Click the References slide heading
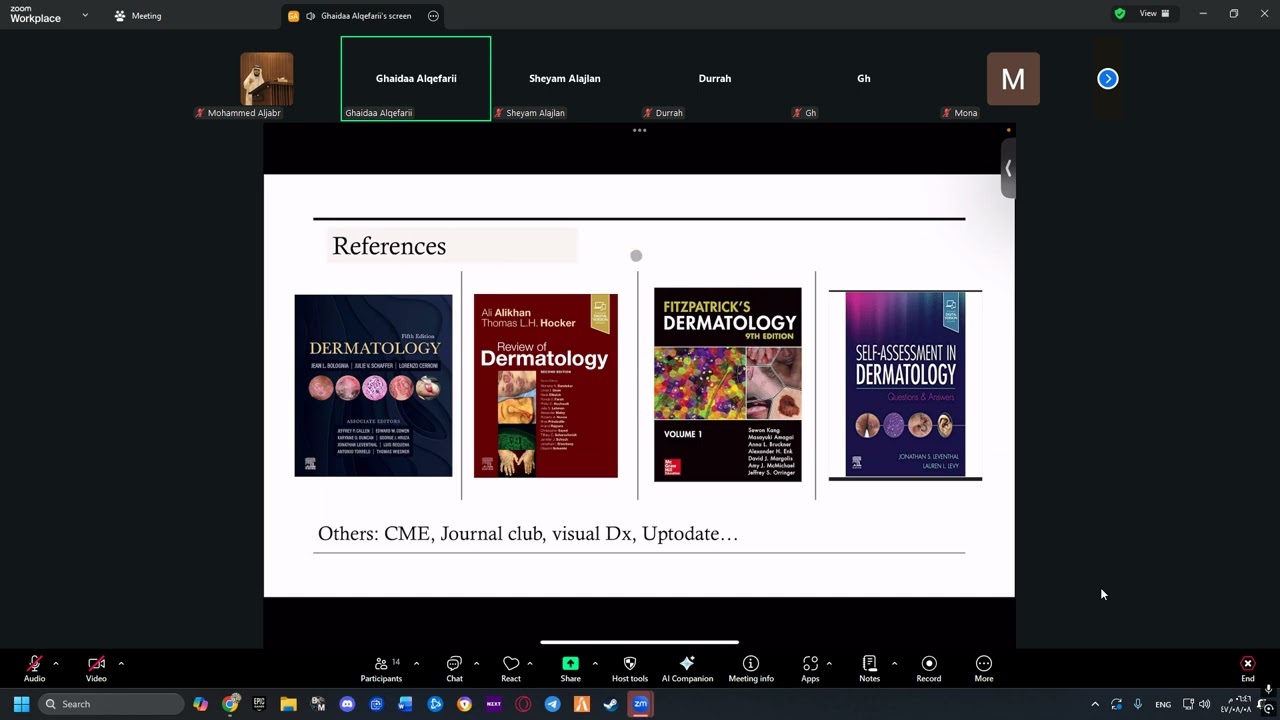Image resolution: width=1280 pixels, height=720 pixels. pyautogui.click(x=389, y=246)
